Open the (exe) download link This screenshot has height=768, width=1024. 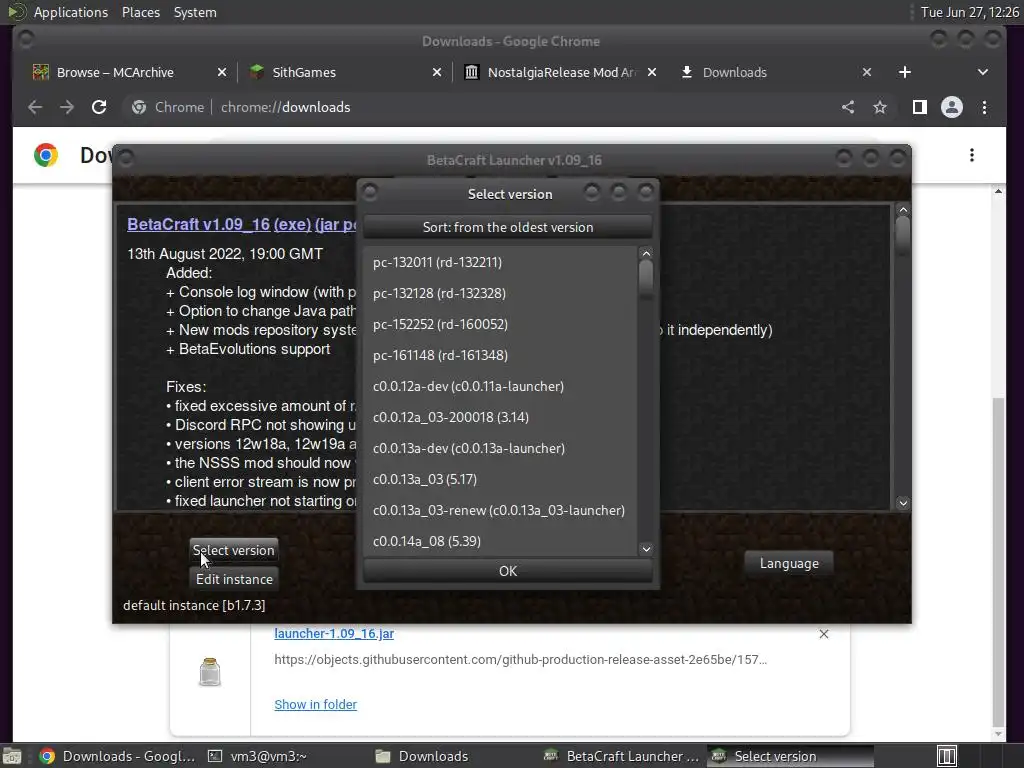click(x=292, y=224)
